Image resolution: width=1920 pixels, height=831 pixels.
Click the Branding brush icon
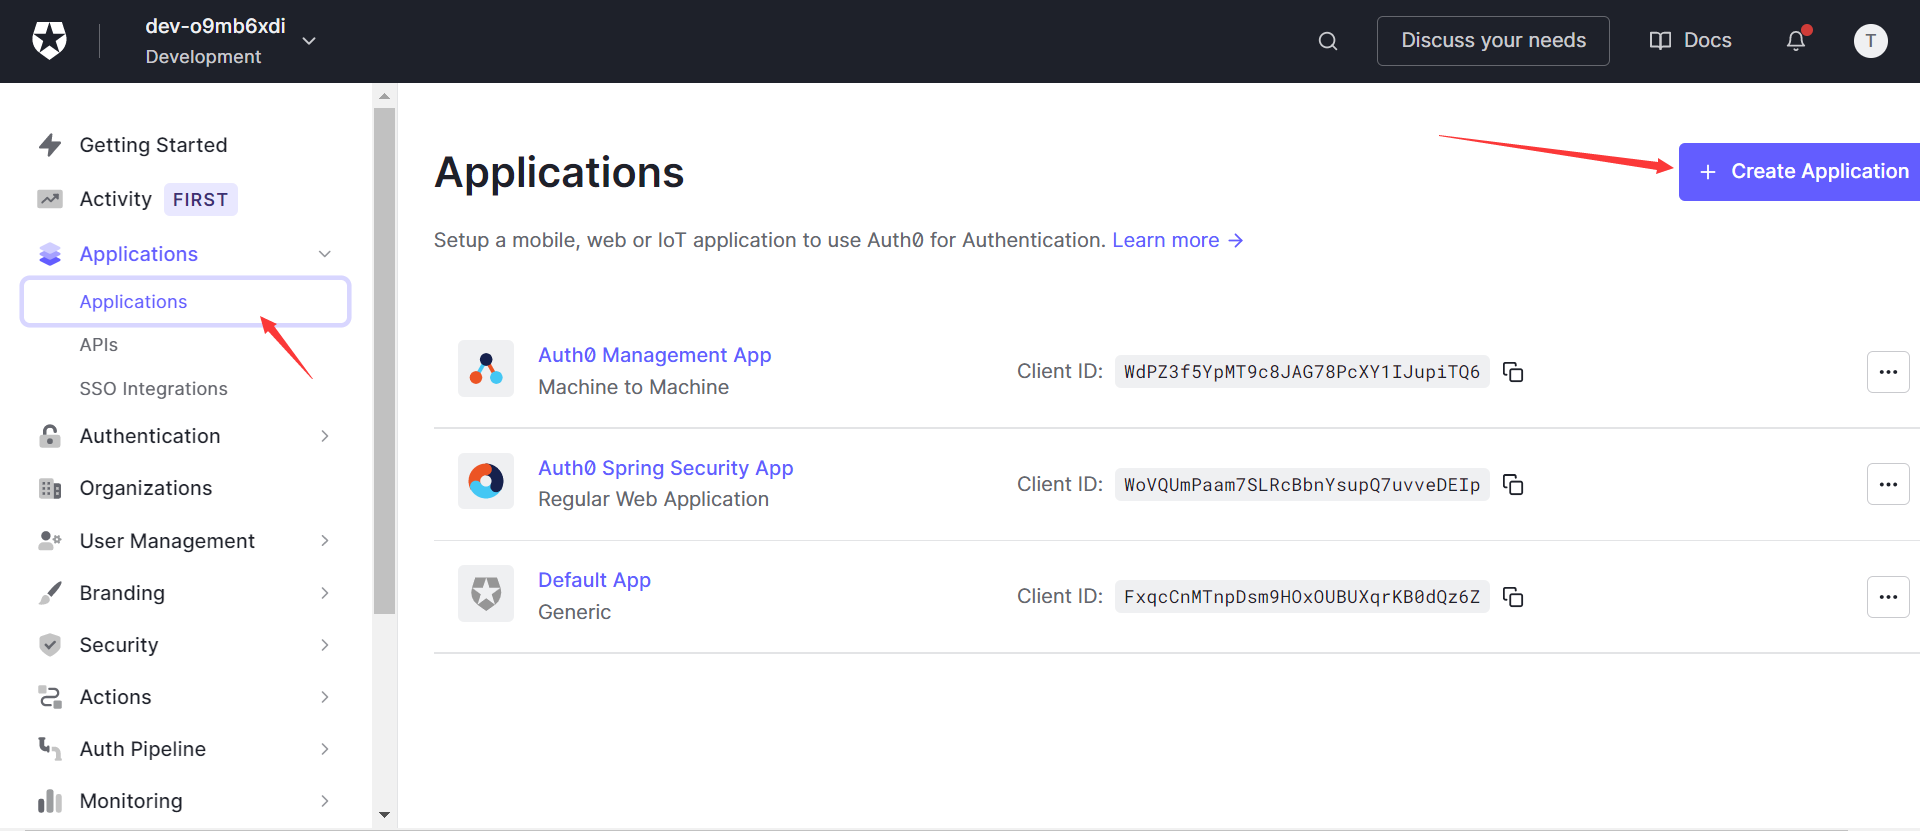point(50,593)
